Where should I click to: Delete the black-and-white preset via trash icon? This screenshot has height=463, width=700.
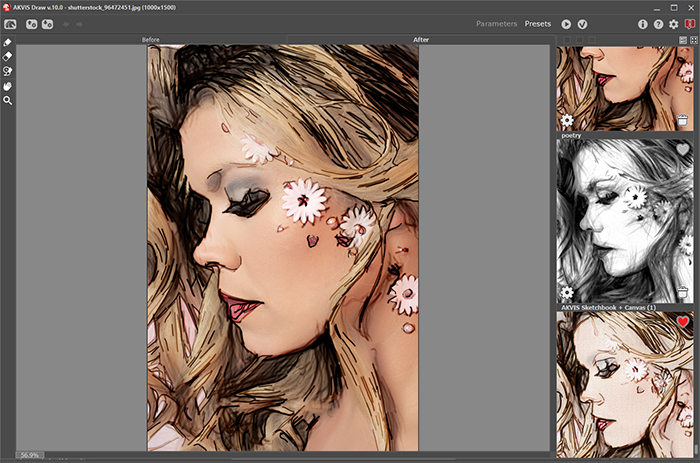click(x=682, y=292)
